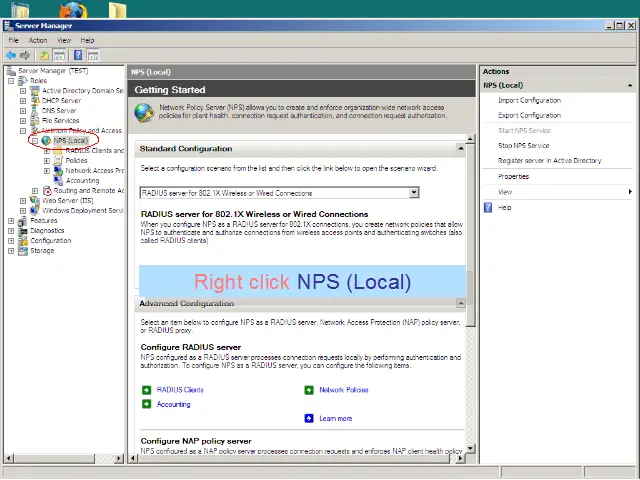Click the Network Access Protection node icon
The height and width of the screenshot is (480, 640).
click(x=58, y=171)
